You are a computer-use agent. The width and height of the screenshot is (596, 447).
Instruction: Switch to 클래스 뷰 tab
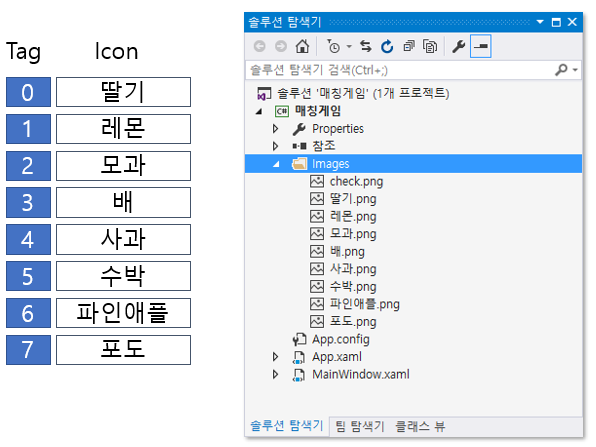(x=420, y=426)
